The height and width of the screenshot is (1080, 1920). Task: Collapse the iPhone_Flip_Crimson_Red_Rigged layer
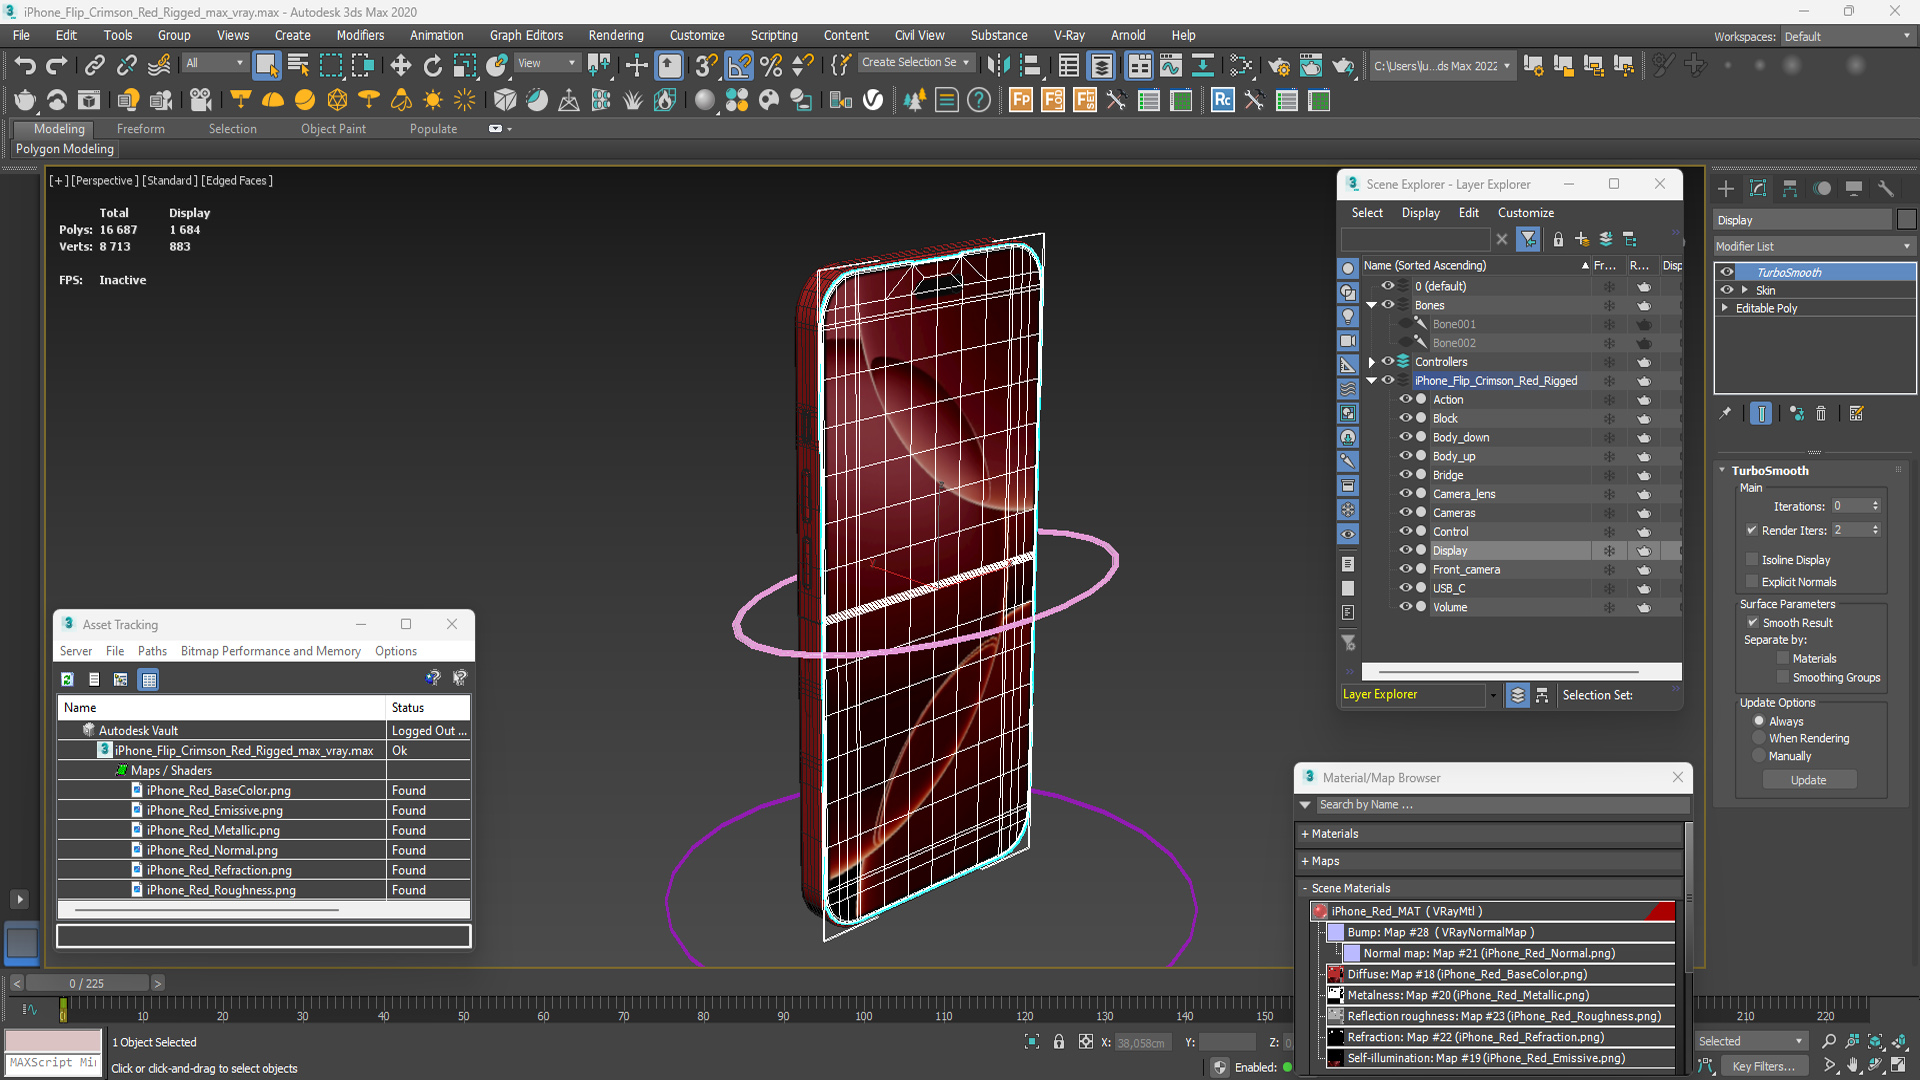(x=1372, y=380)
